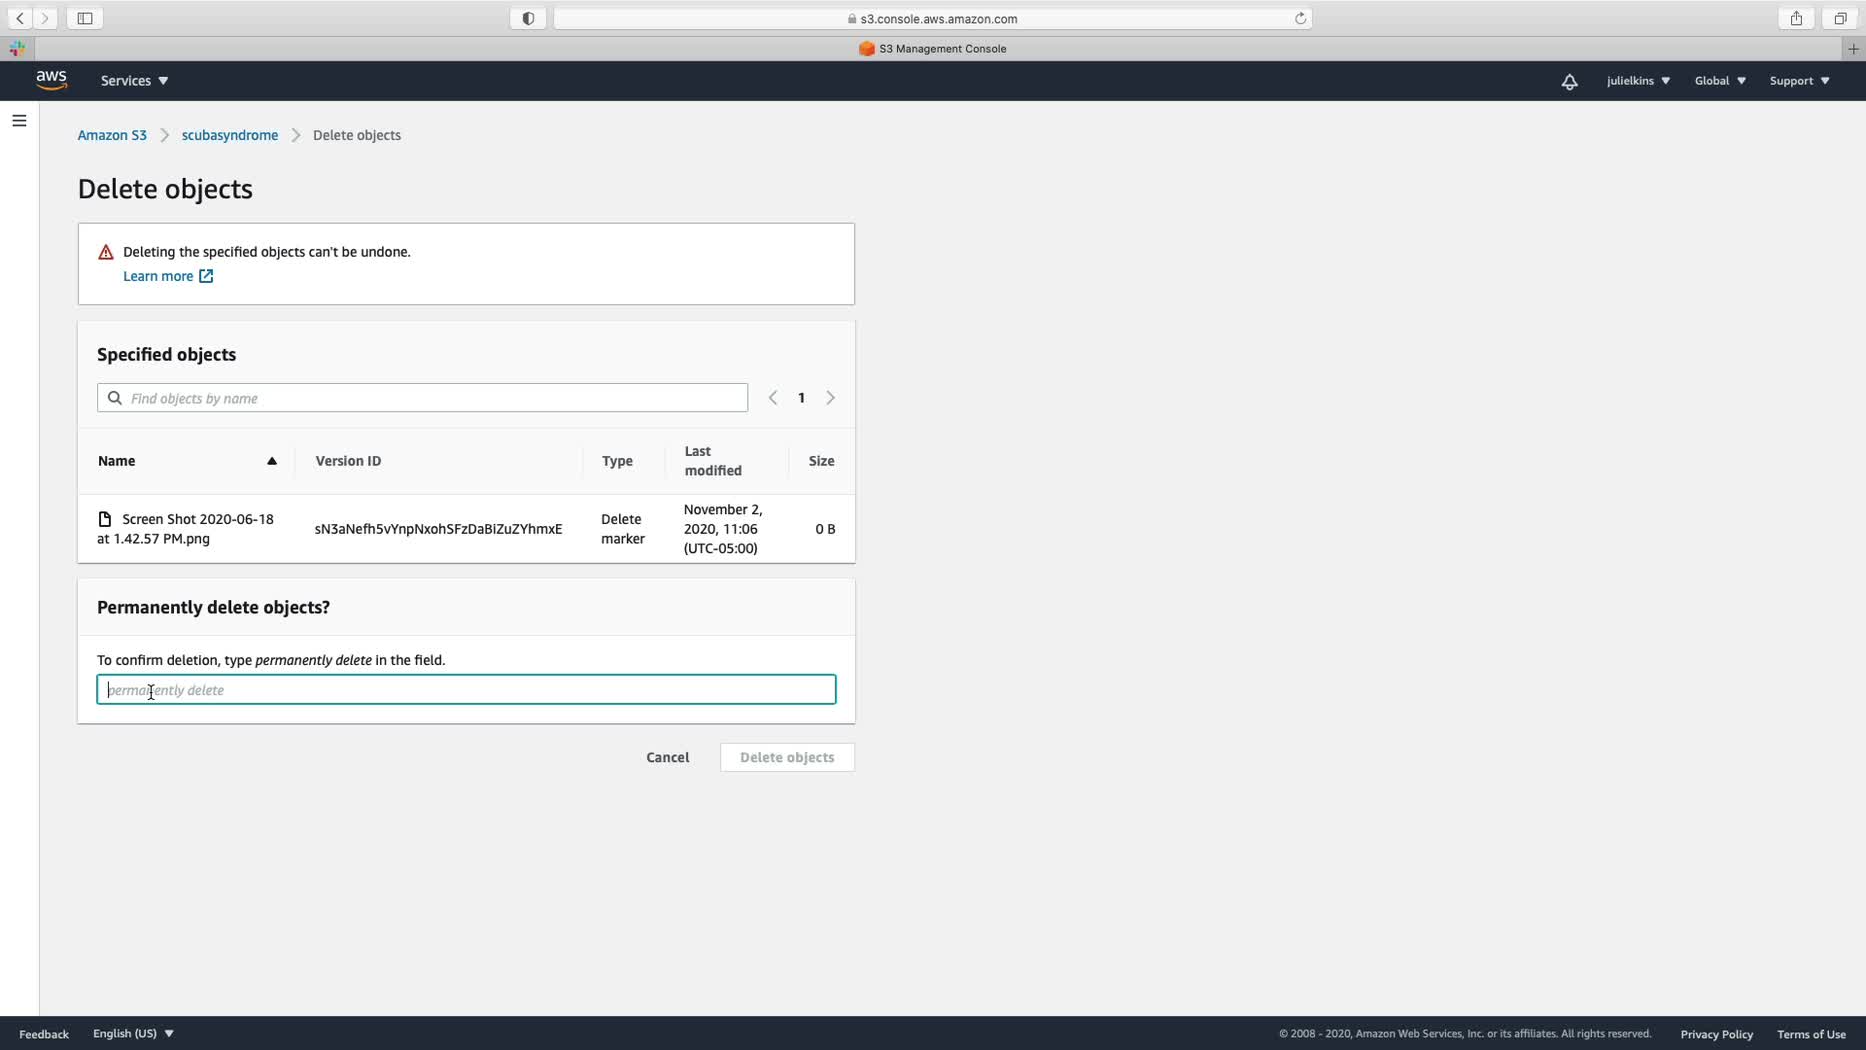This screenshot has width=1866, height=1050.
Task: Go to previous page of objects
Action: (x=773, y=398)
